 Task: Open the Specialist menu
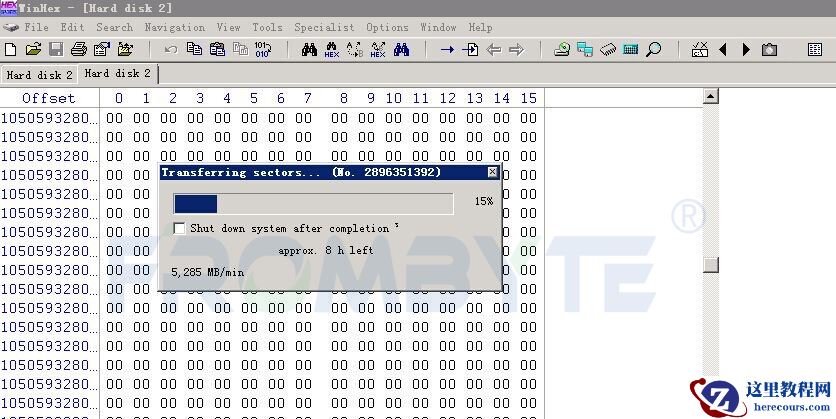click(324, 27)
